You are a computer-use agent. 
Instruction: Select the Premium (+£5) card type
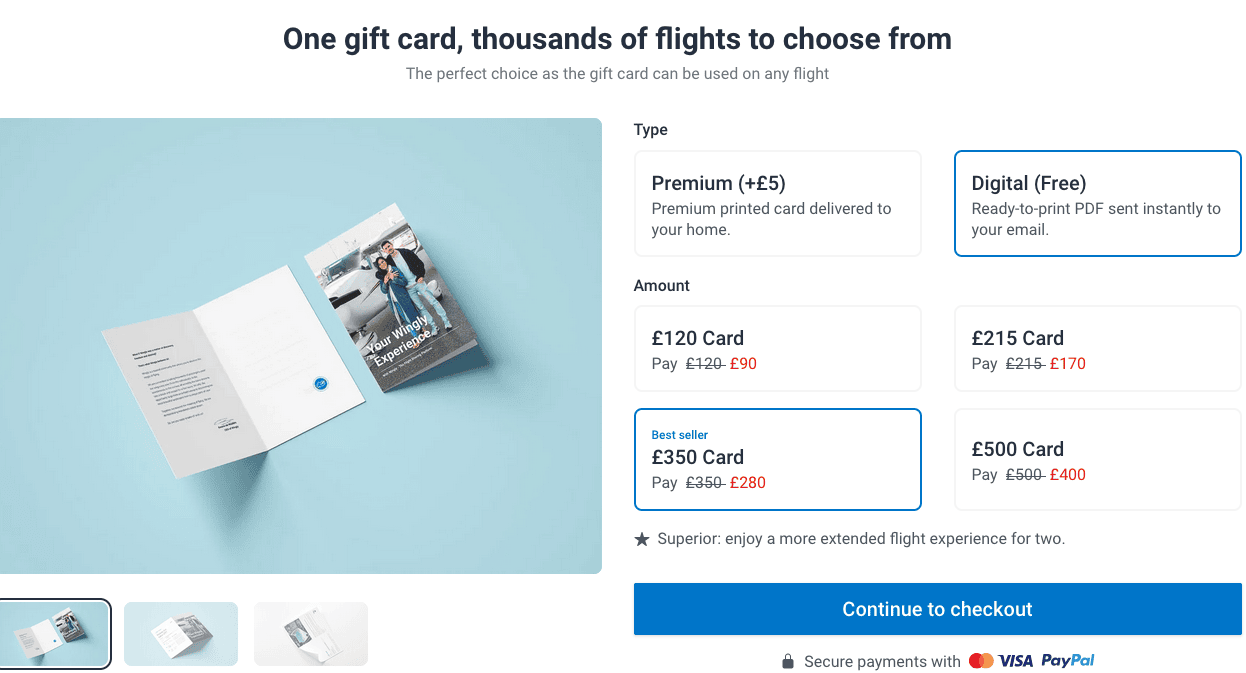777,204
